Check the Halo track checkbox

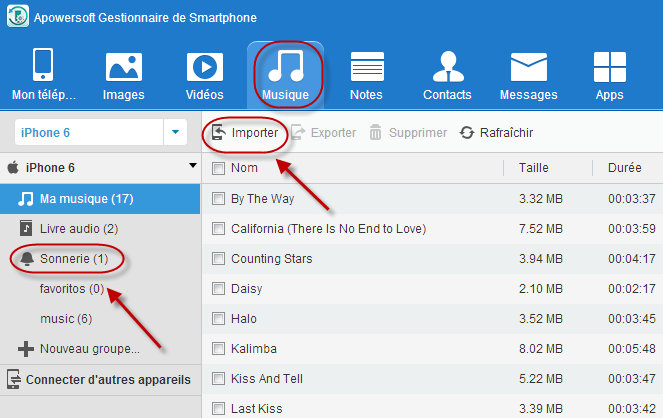[218, 319]
